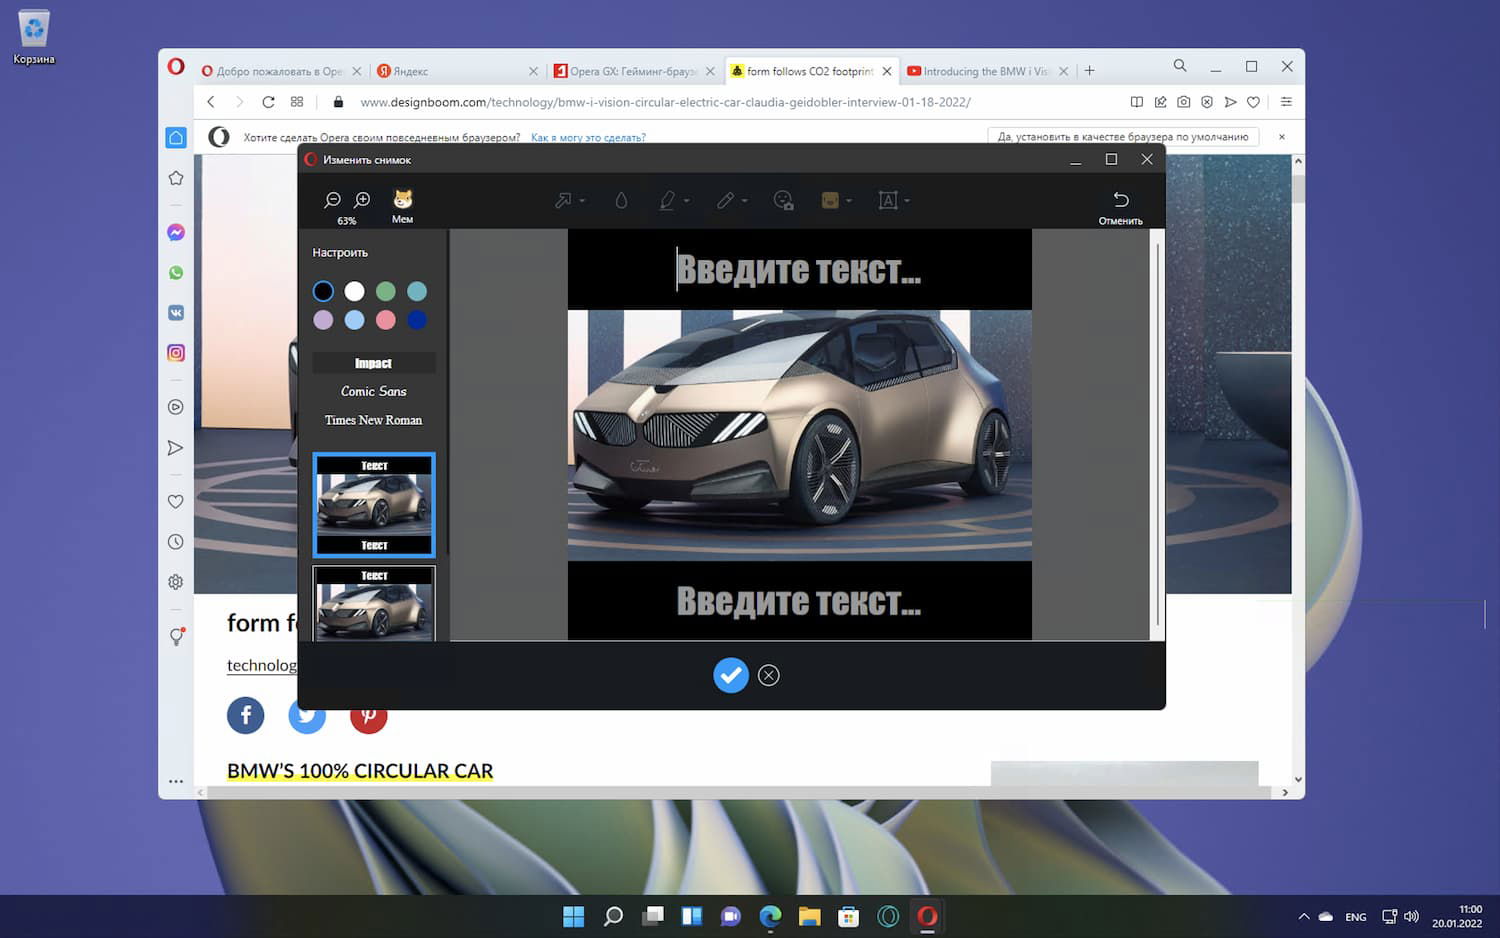1500x938 pixels.
Task: Confirm the edit with the blue checkmark
Action: click(731, 675)
